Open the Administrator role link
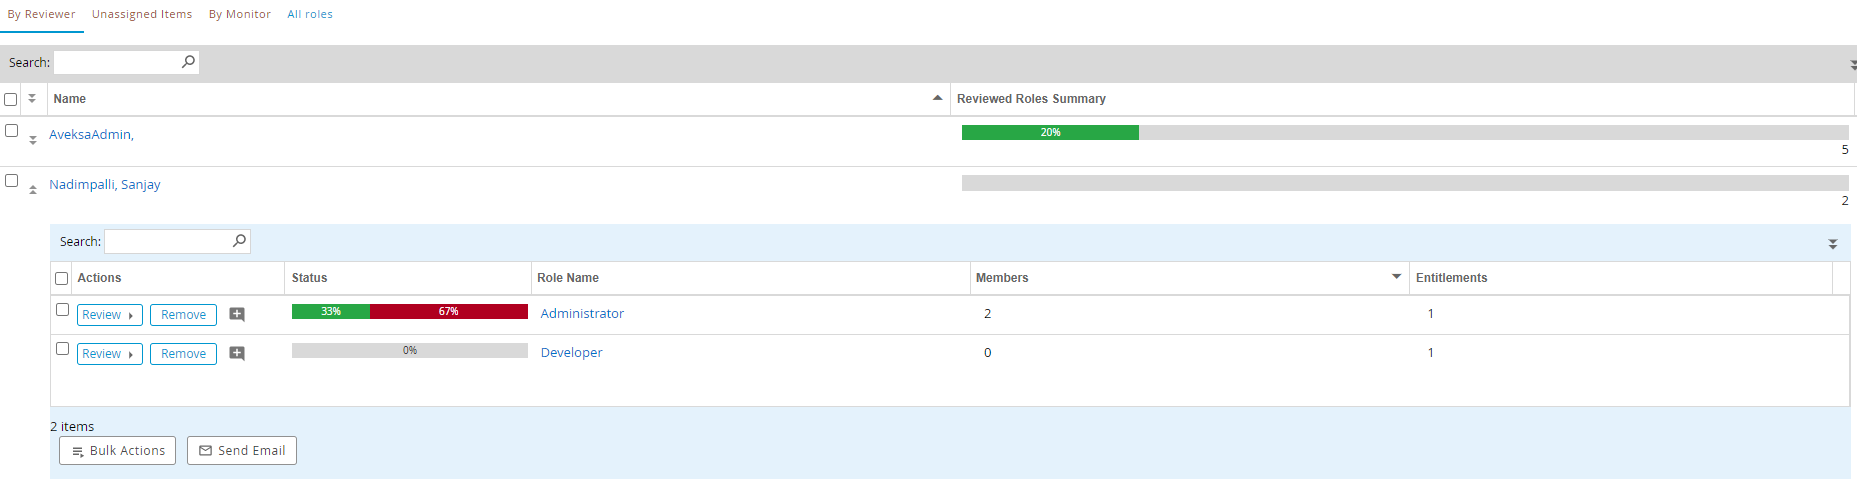The width and height of the screenshot is (1857, 493). [x=582, y=313]
